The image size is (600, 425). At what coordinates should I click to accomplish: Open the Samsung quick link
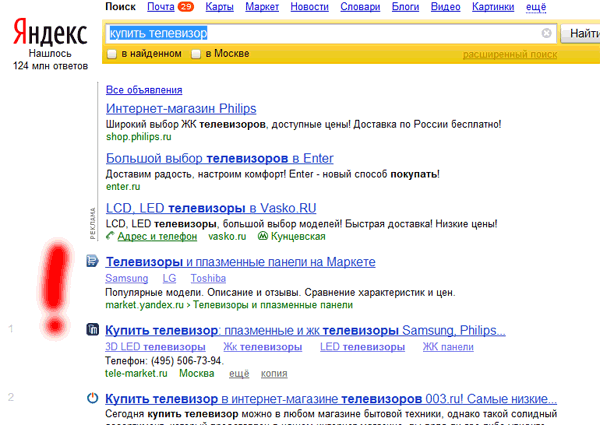point(127,278)
